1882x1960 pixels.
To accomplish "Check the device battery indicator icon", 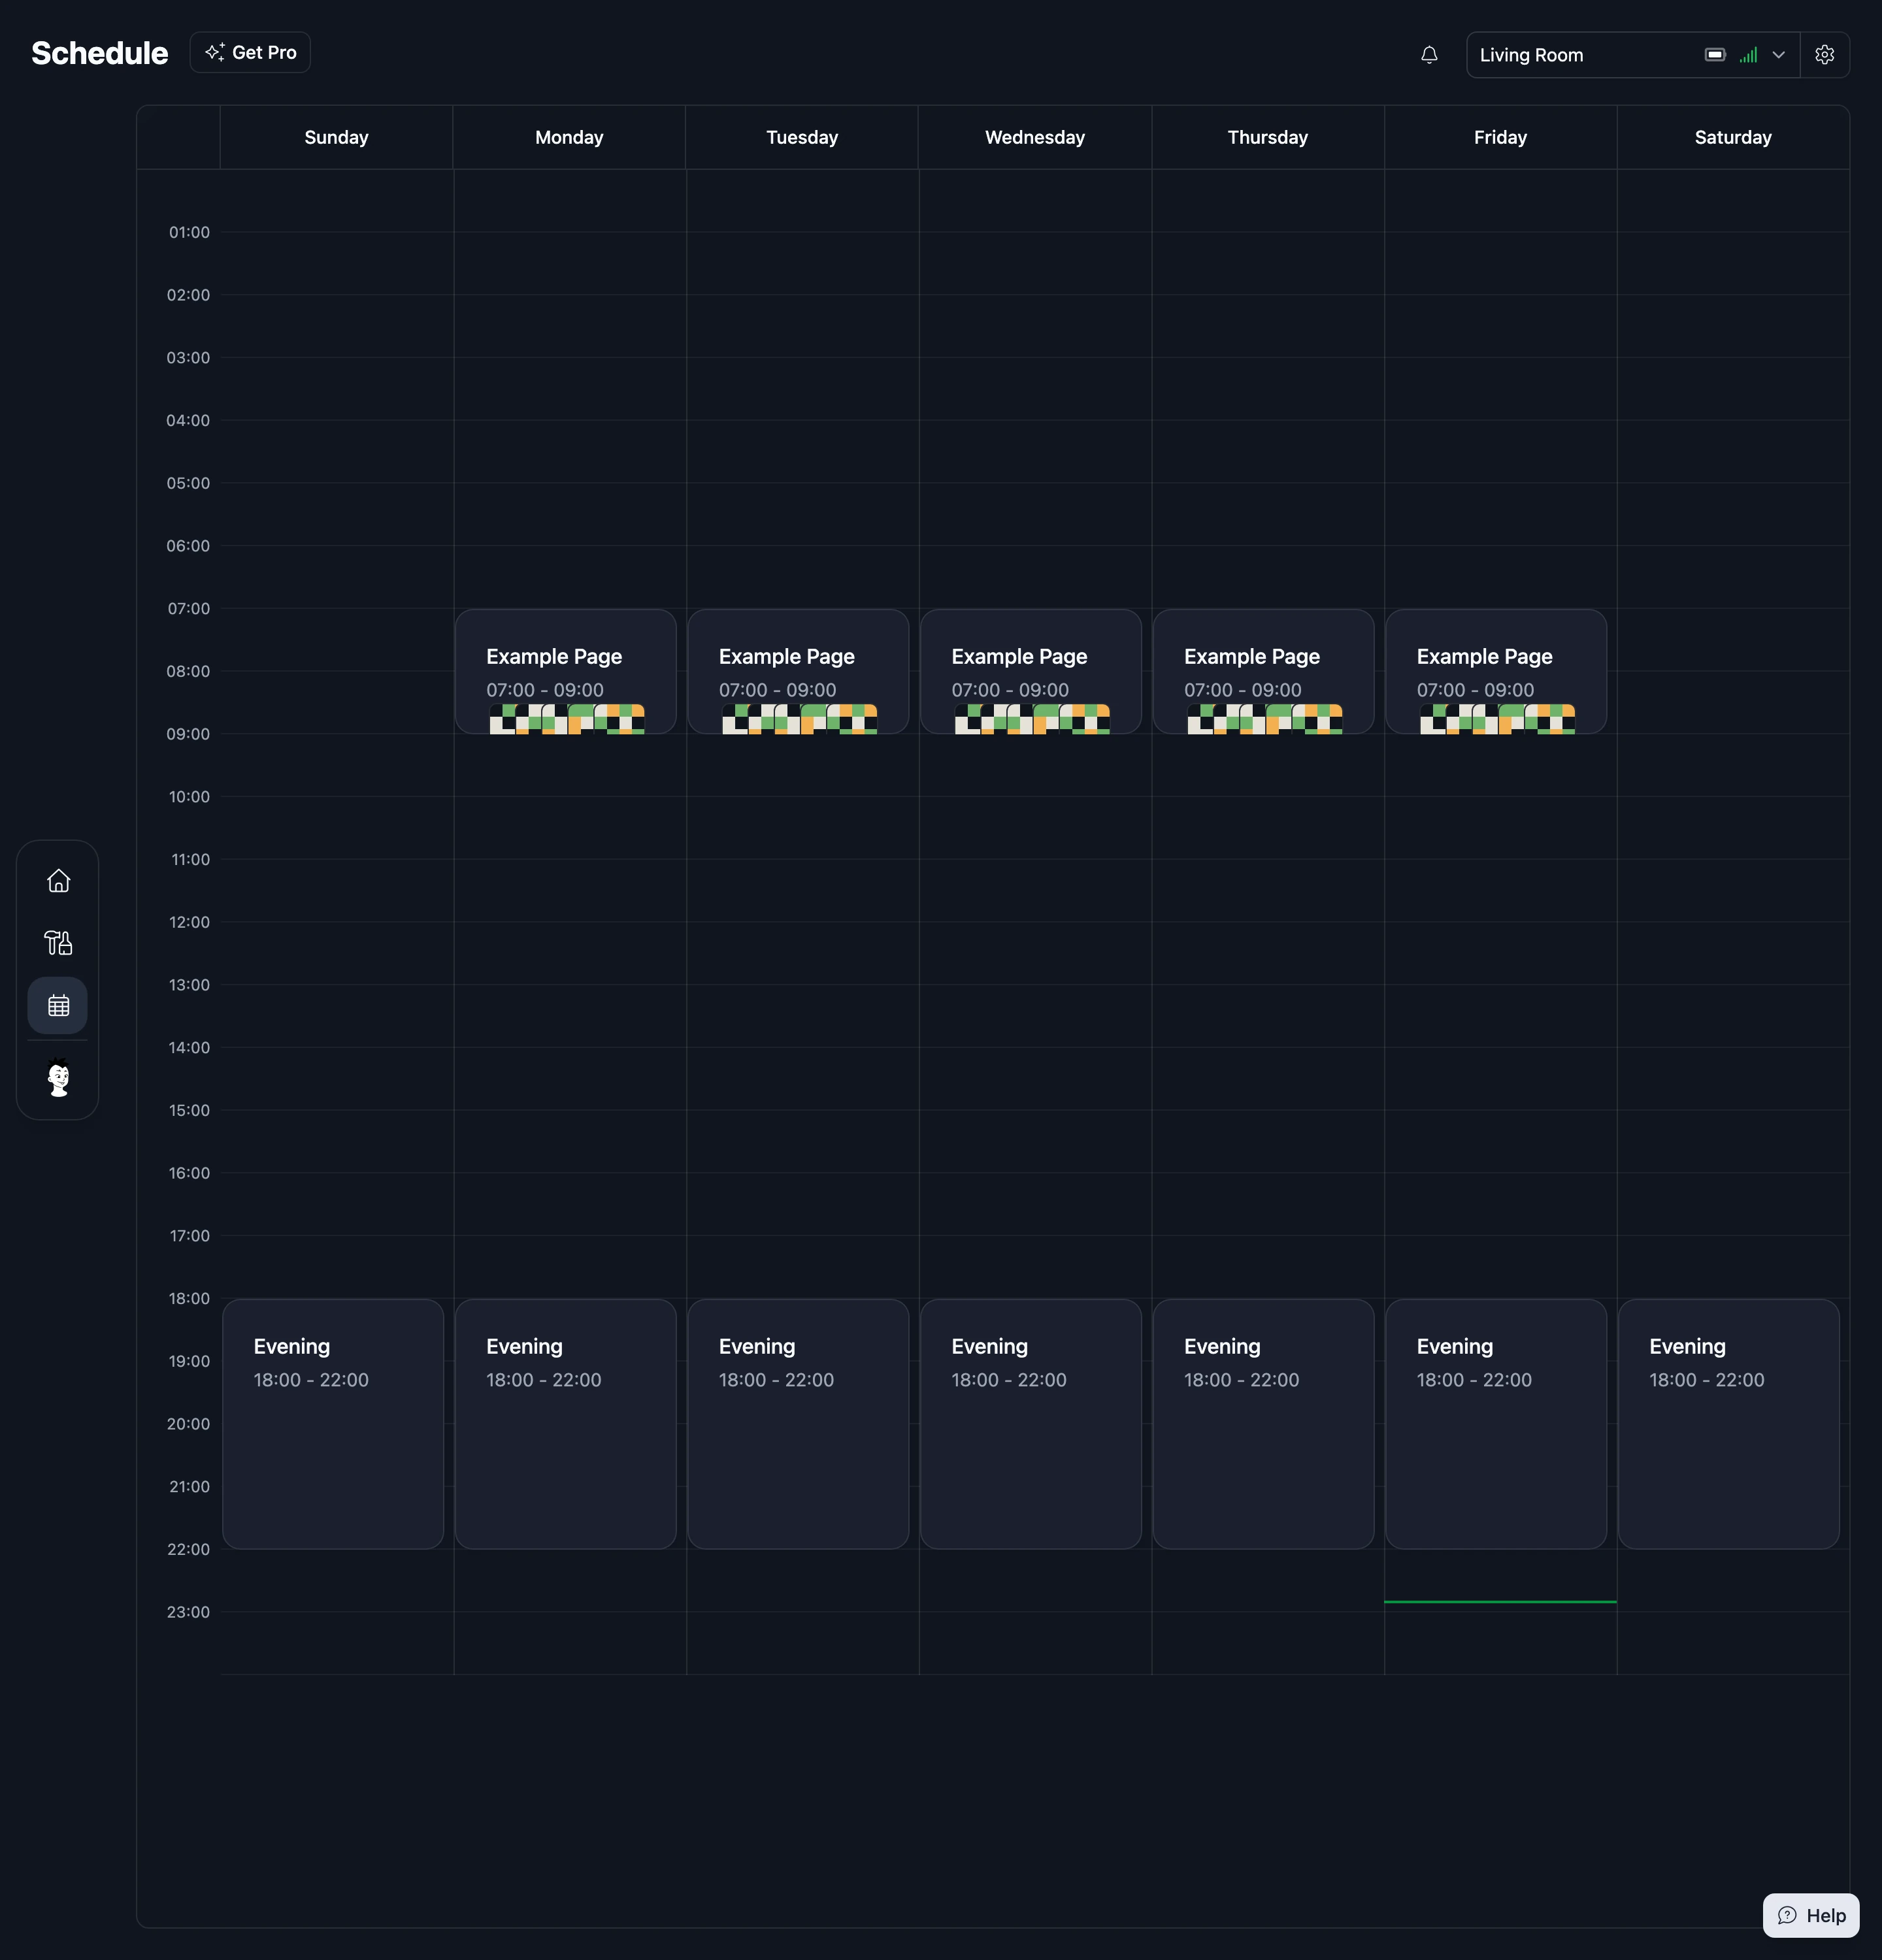I will [1715, 55].
